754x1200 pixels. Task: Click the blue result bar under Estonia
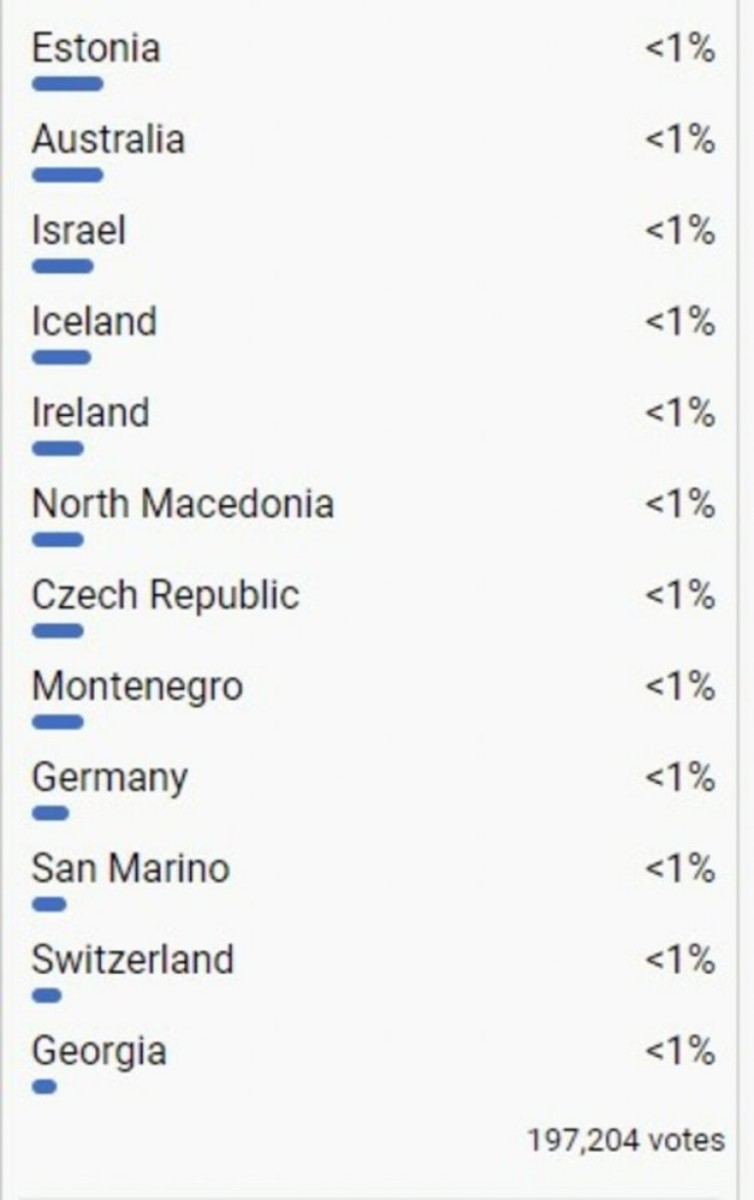[x=67, y=84]
